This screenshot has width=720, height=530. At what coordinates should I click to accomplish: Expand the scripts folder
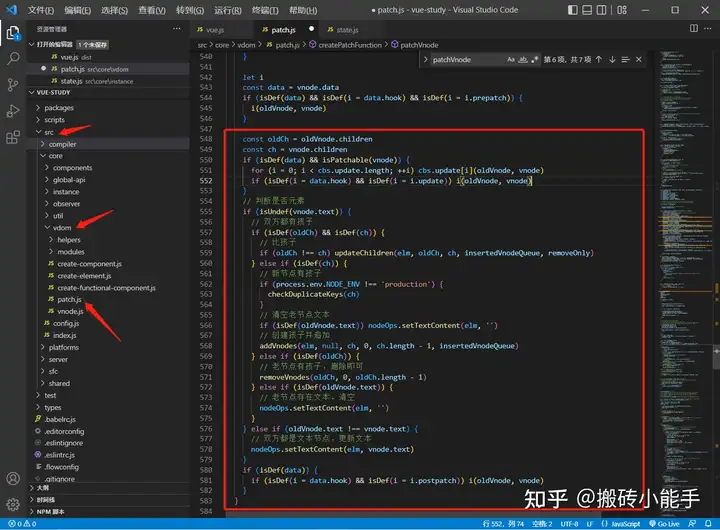click(x=54, y=120)
